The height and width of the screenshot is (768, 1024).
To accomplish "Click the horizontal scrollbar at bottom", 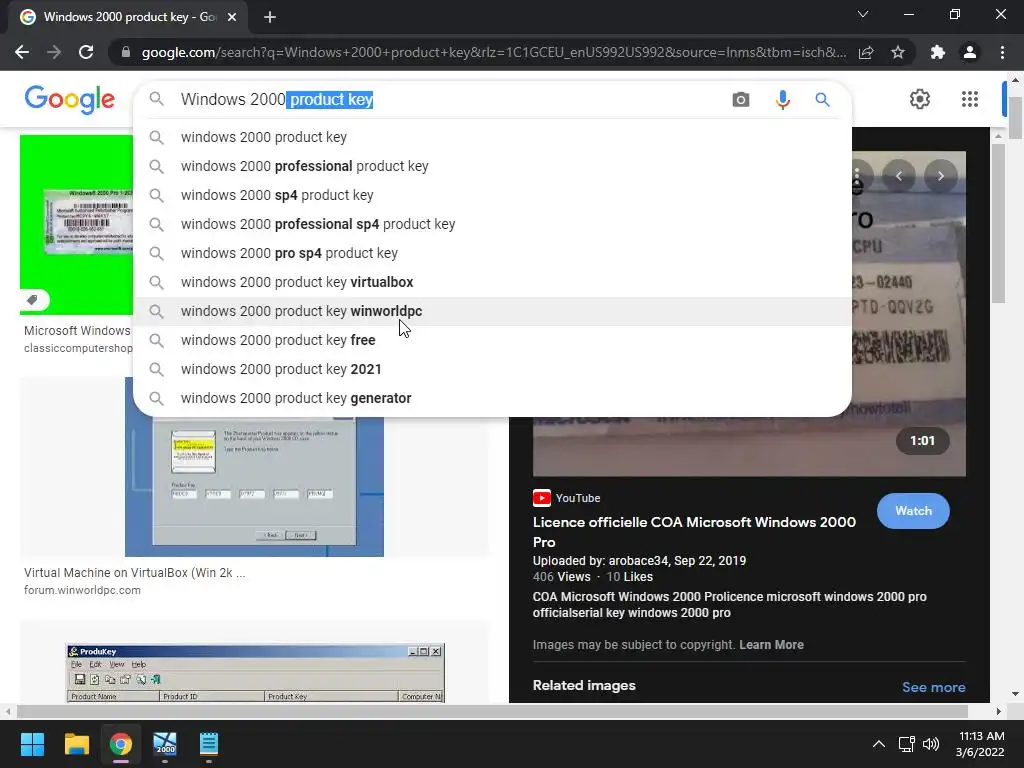I will point(492,711).
